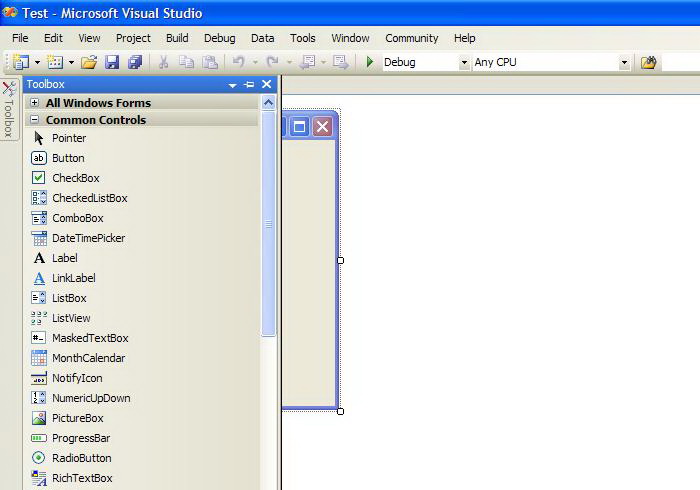The width and height of the screenshot is (700, 490).
Task: Click the Copy toolbar icon
Action: pyautogui.click(x=186, y=62)
